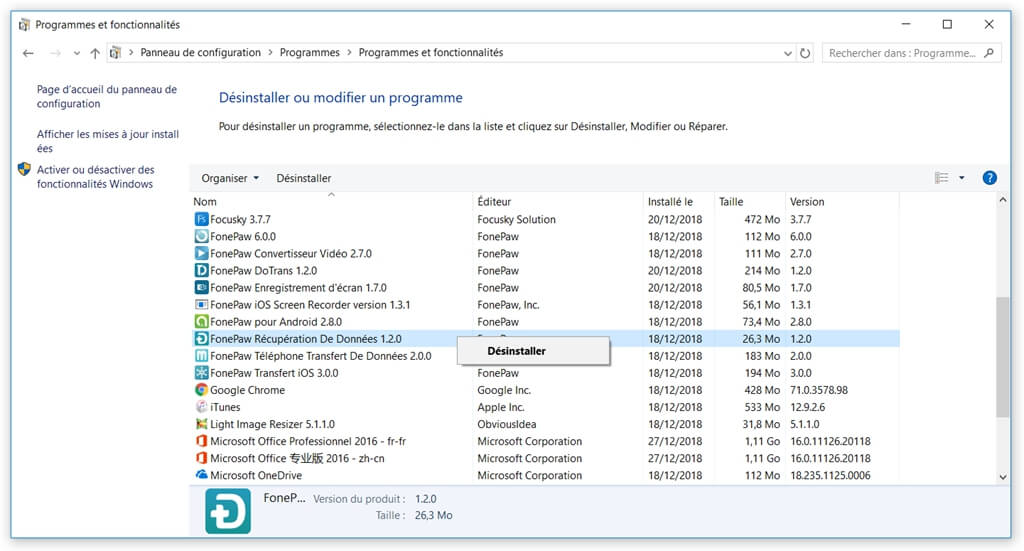This screenshot has height=551, width=1024.
Task: Click the scrollbar up arrow
Action: pyautogui.click(x=1002, y=200)
